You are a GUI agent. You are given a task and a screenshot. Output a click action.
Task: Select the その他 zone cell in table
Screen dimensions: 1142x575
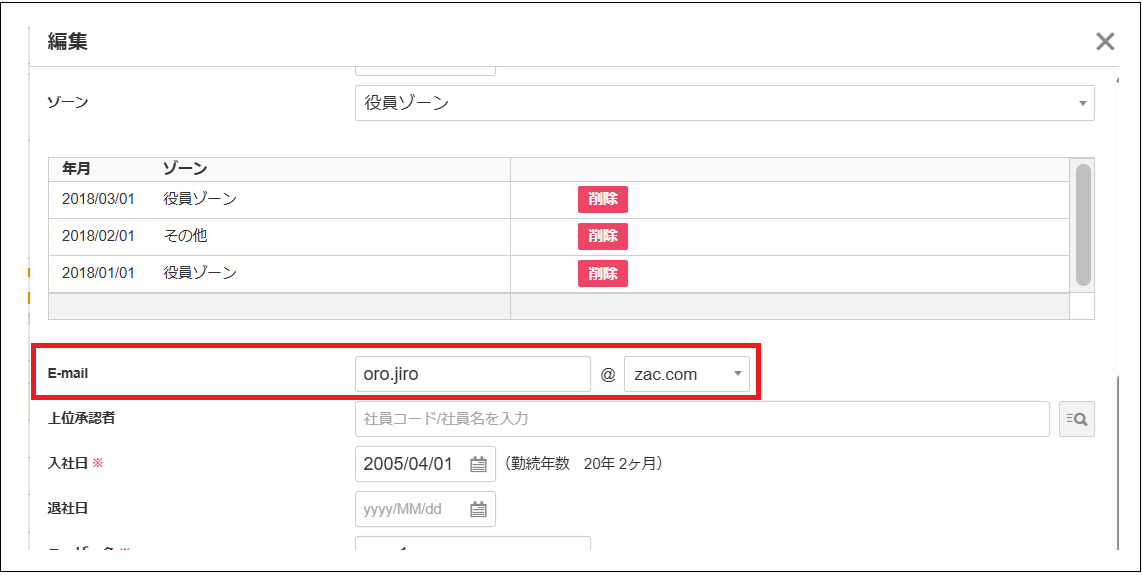[185, 236]
